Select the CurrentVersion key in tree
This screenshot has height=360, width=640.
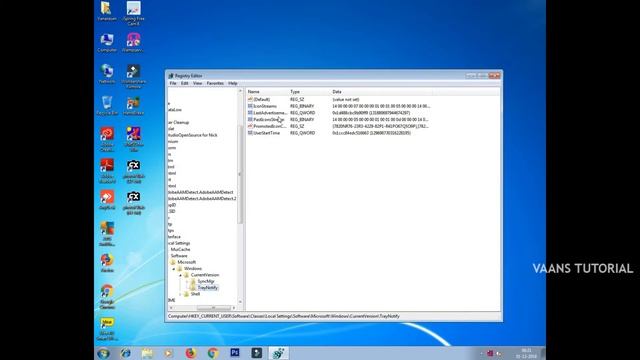coord(205,275)
